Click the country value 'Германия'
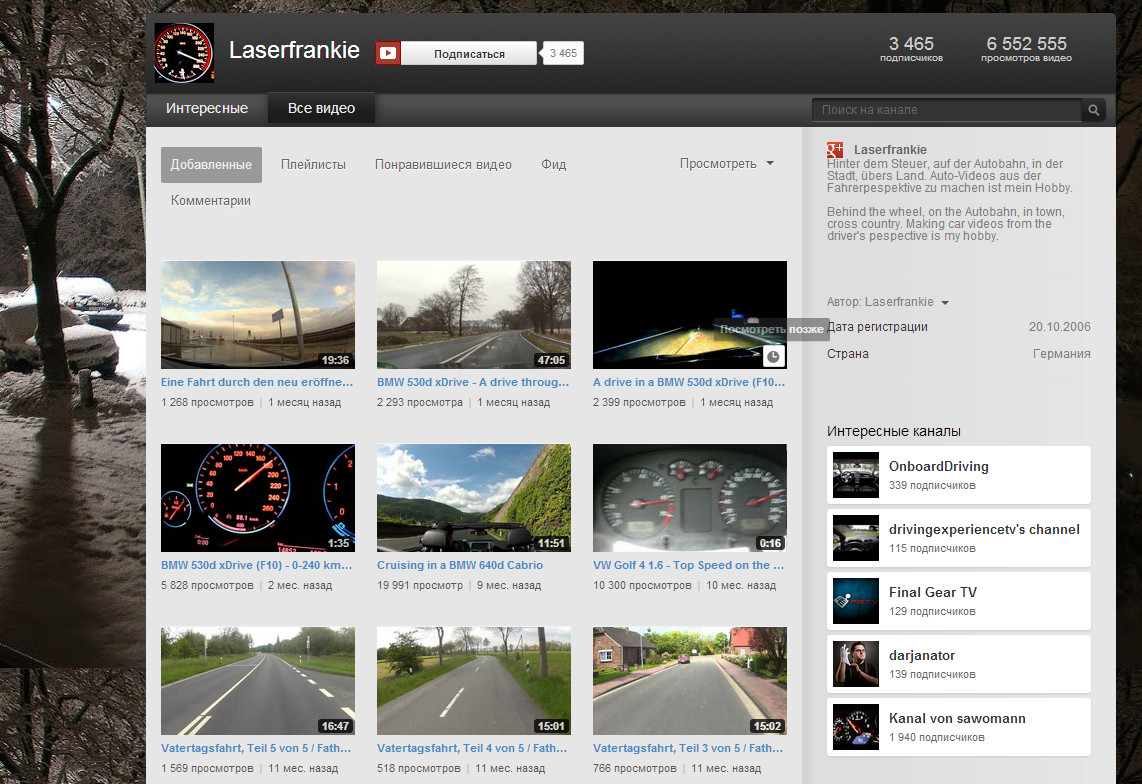The image size is (1142, 784). [x=1061, y=353]
